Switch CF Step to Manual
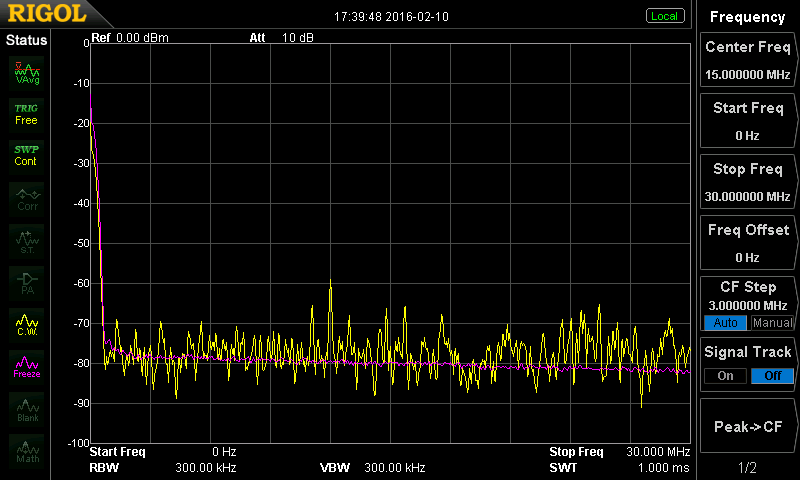 (x=773, y=323)
